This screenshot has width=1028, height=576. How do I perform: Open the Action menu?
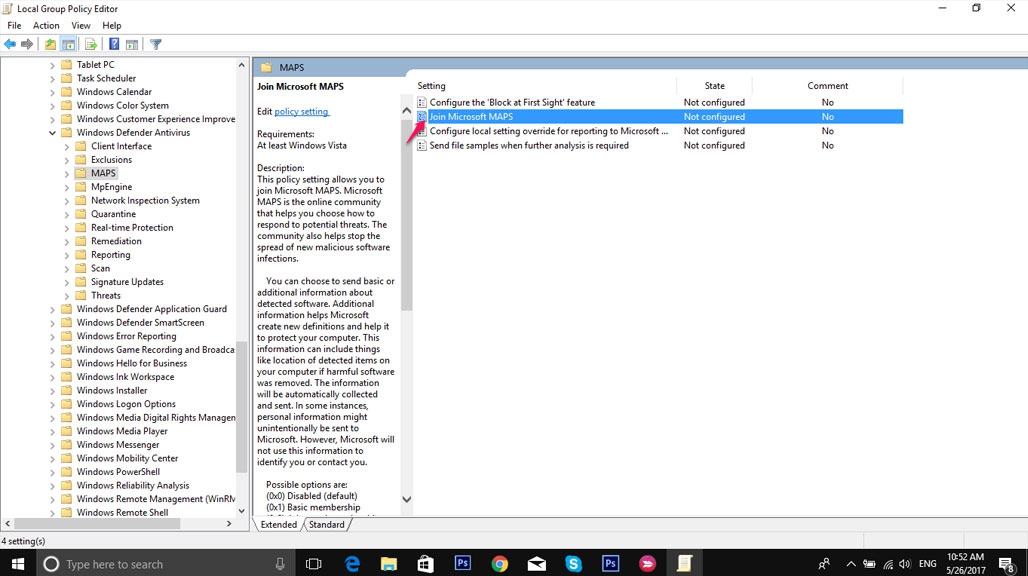[46, 25]
